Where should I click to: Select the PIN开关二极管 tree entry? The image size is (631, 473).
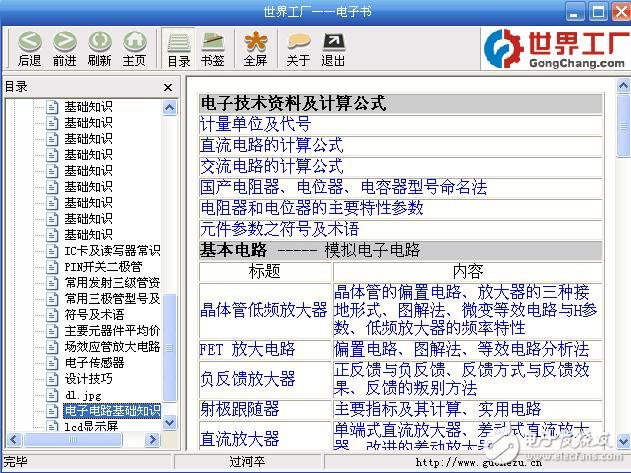[x=103, y=267]
